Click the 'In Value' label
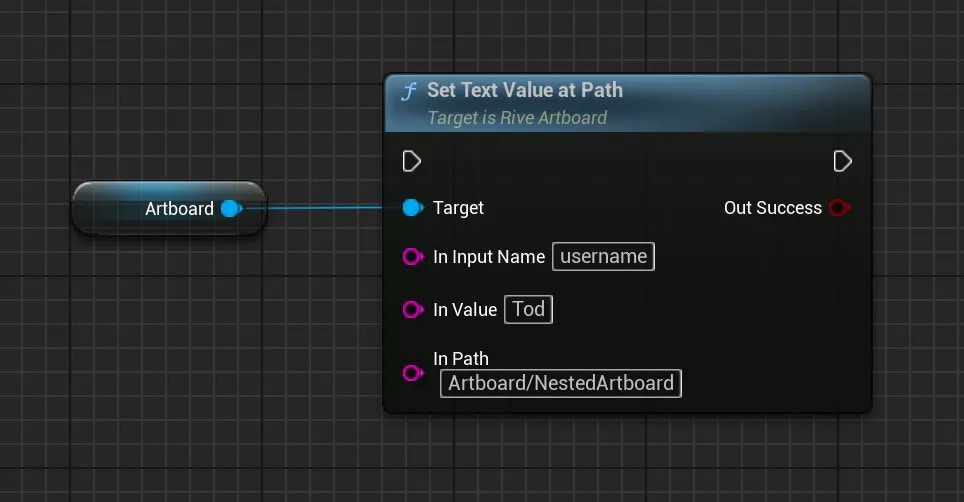The width and height of the screenshot is (964, 502). (x=465, y=310)
